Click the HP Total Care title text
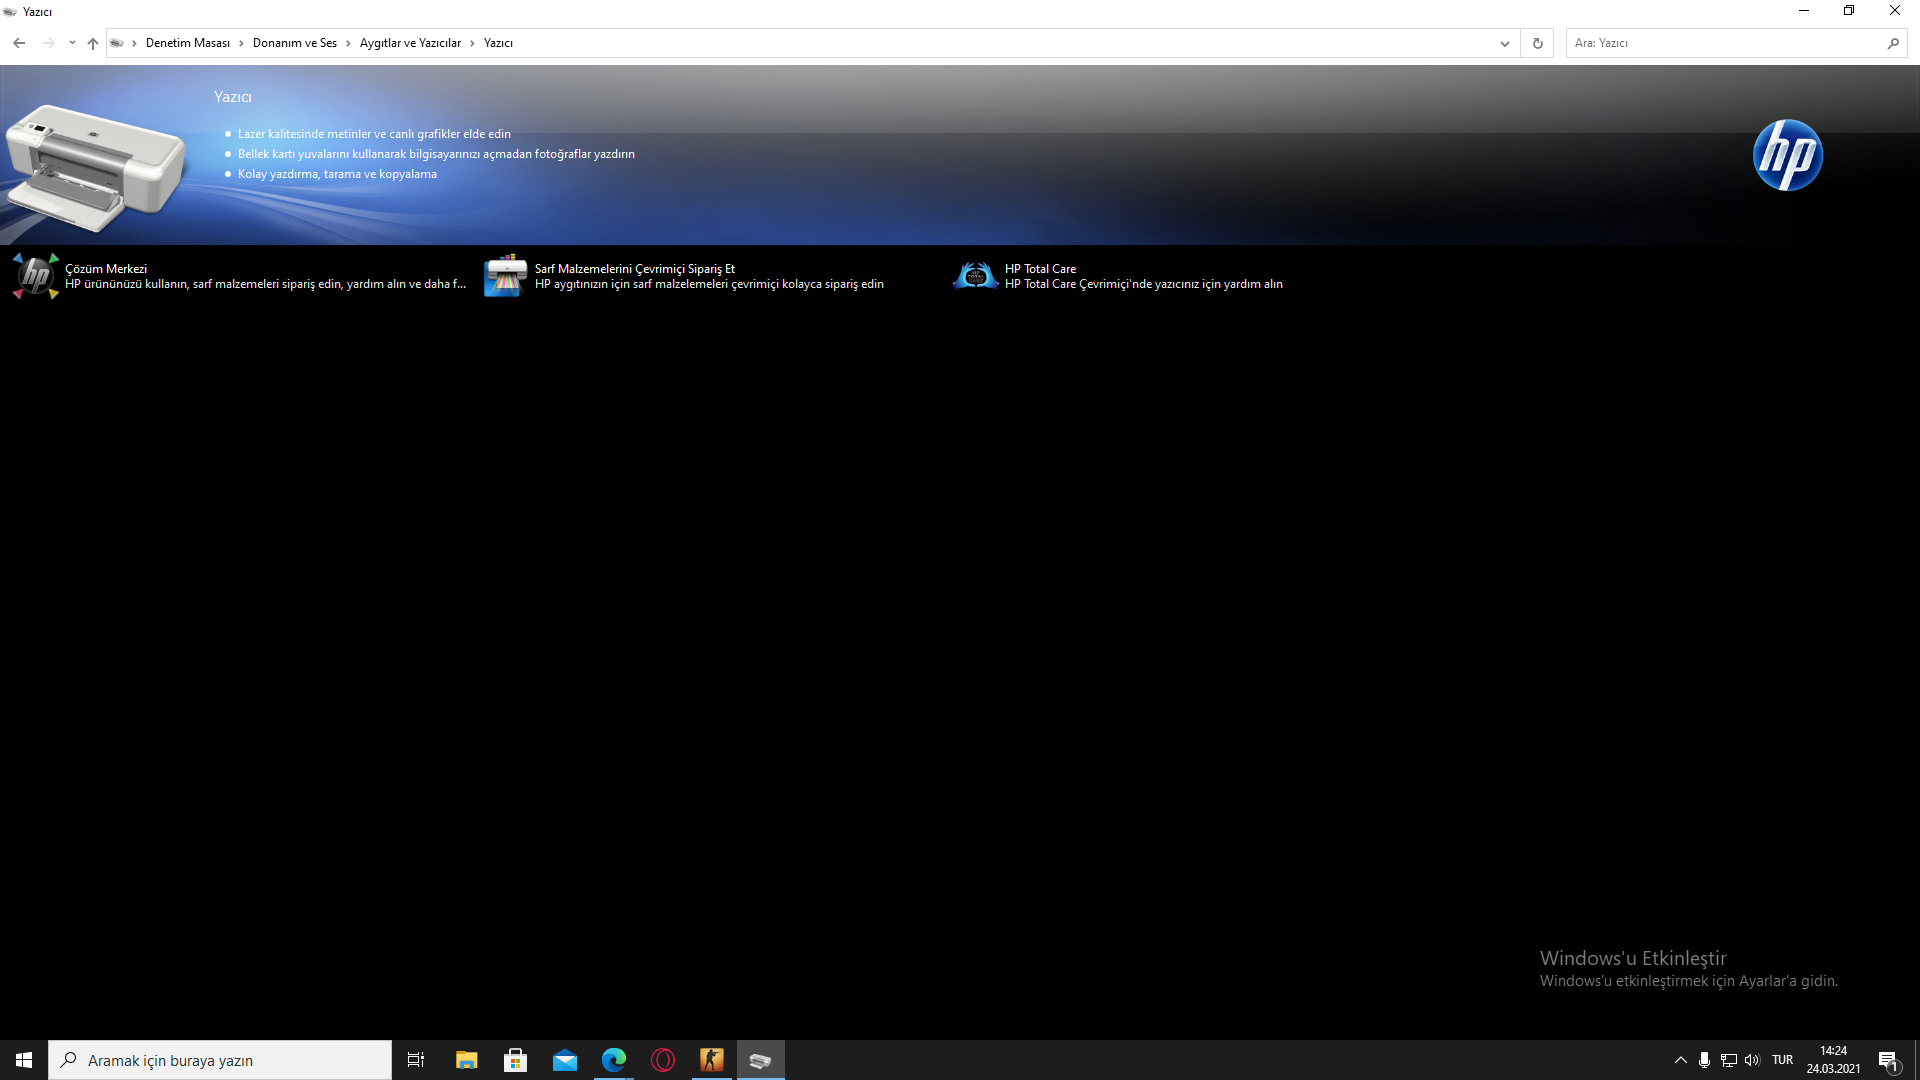Screen dimensions: 1920x1080 pos(1040,268)
